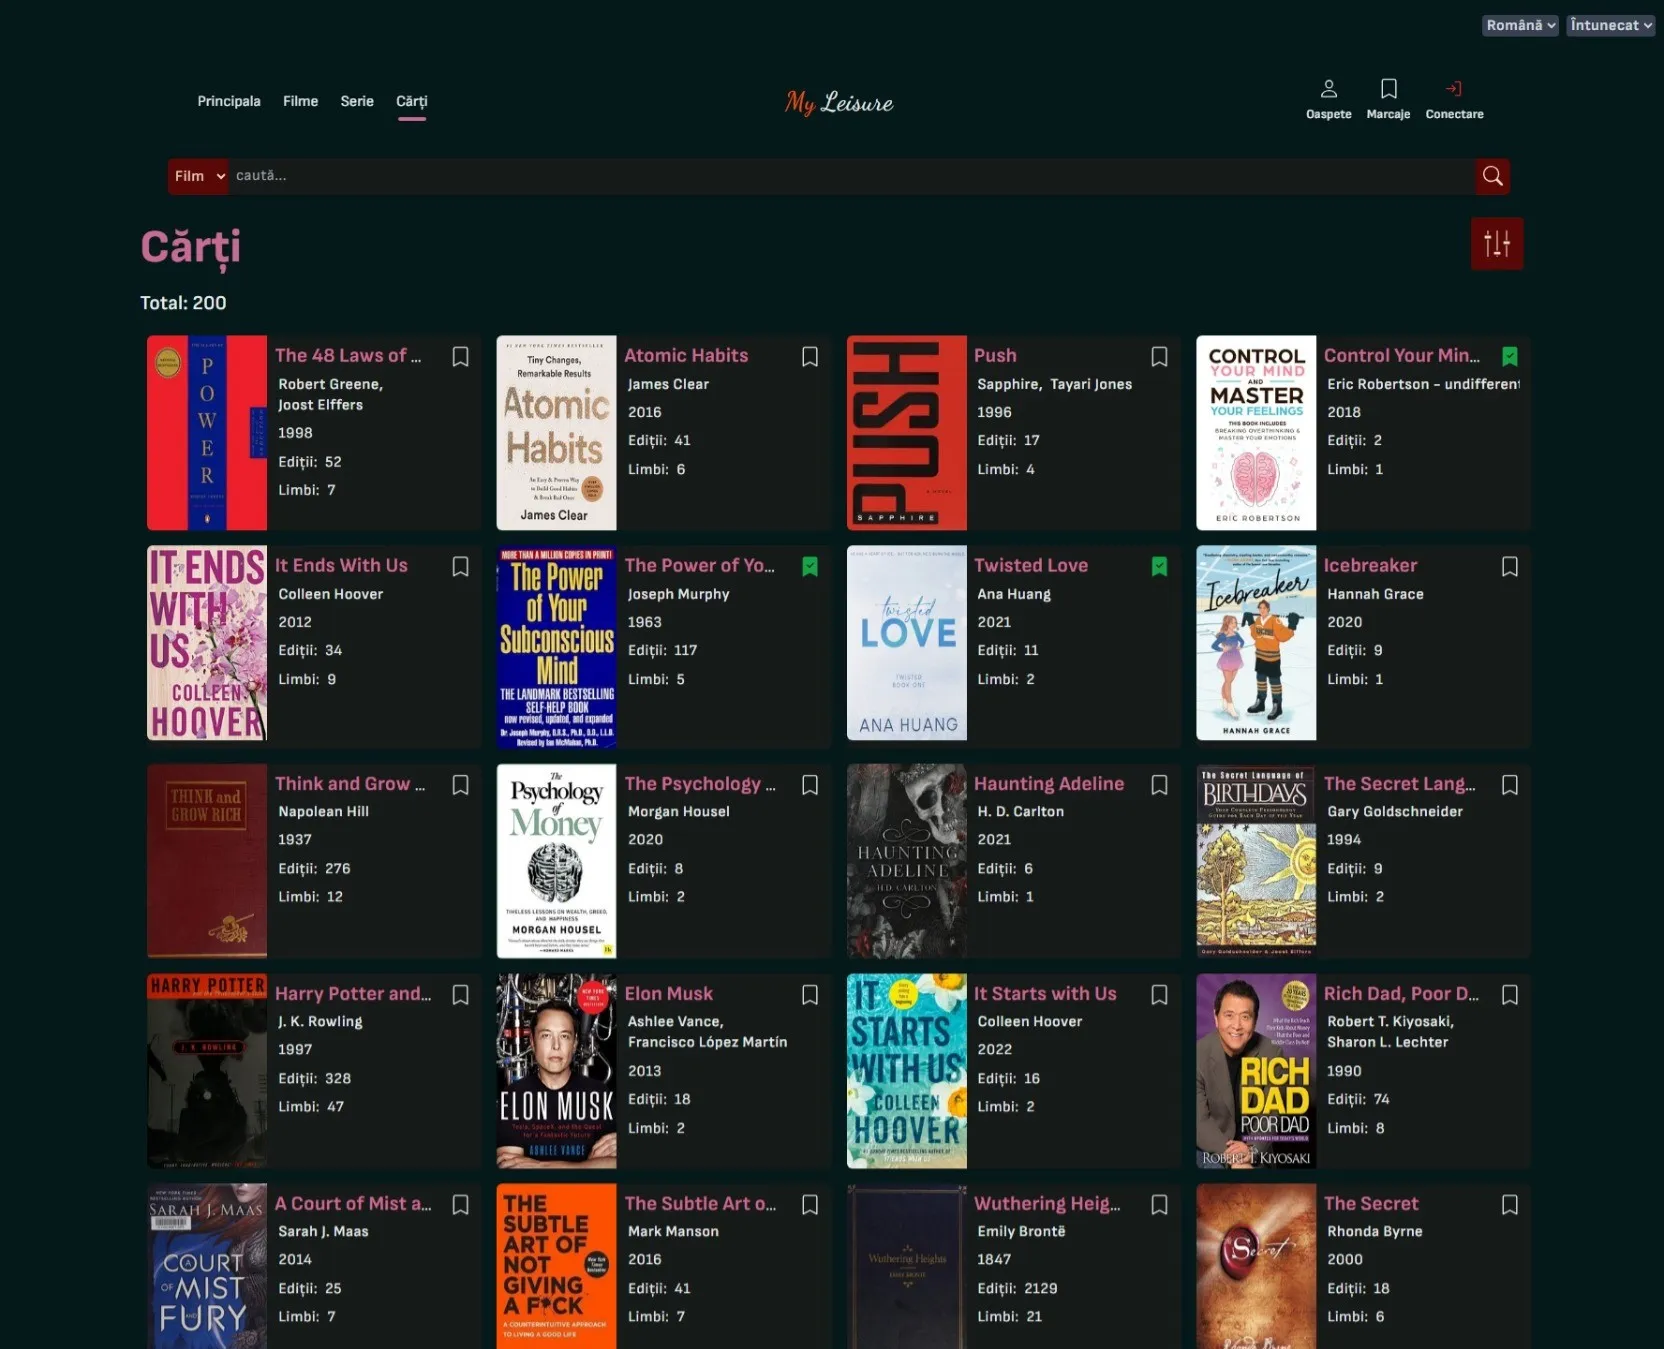Bookmark The Secret Language of Birthdays
Screen dimensions: 1664x1349
click(x=1510, y=785)
